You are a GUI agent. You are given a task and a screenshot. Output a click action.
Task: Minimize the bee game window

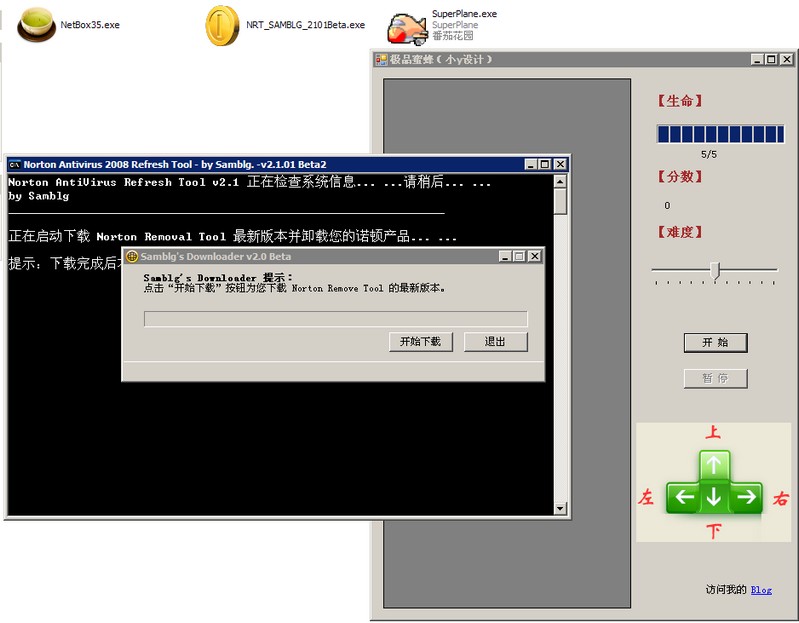758,60
